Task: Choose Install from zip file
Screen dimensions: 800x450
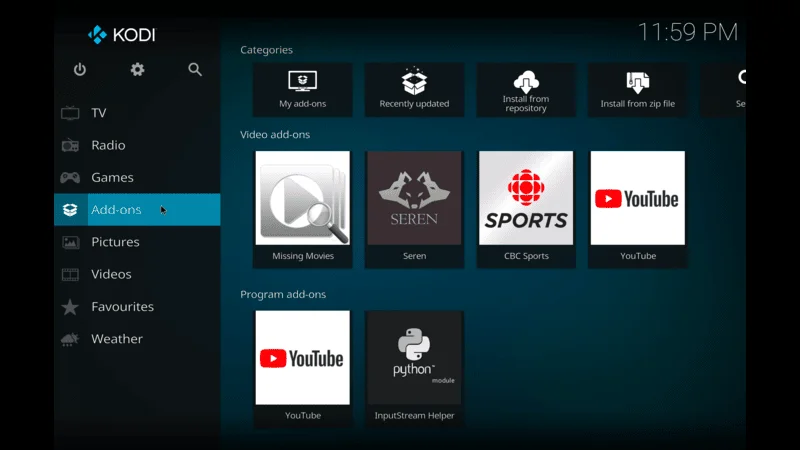Action: tap(638, 90)
